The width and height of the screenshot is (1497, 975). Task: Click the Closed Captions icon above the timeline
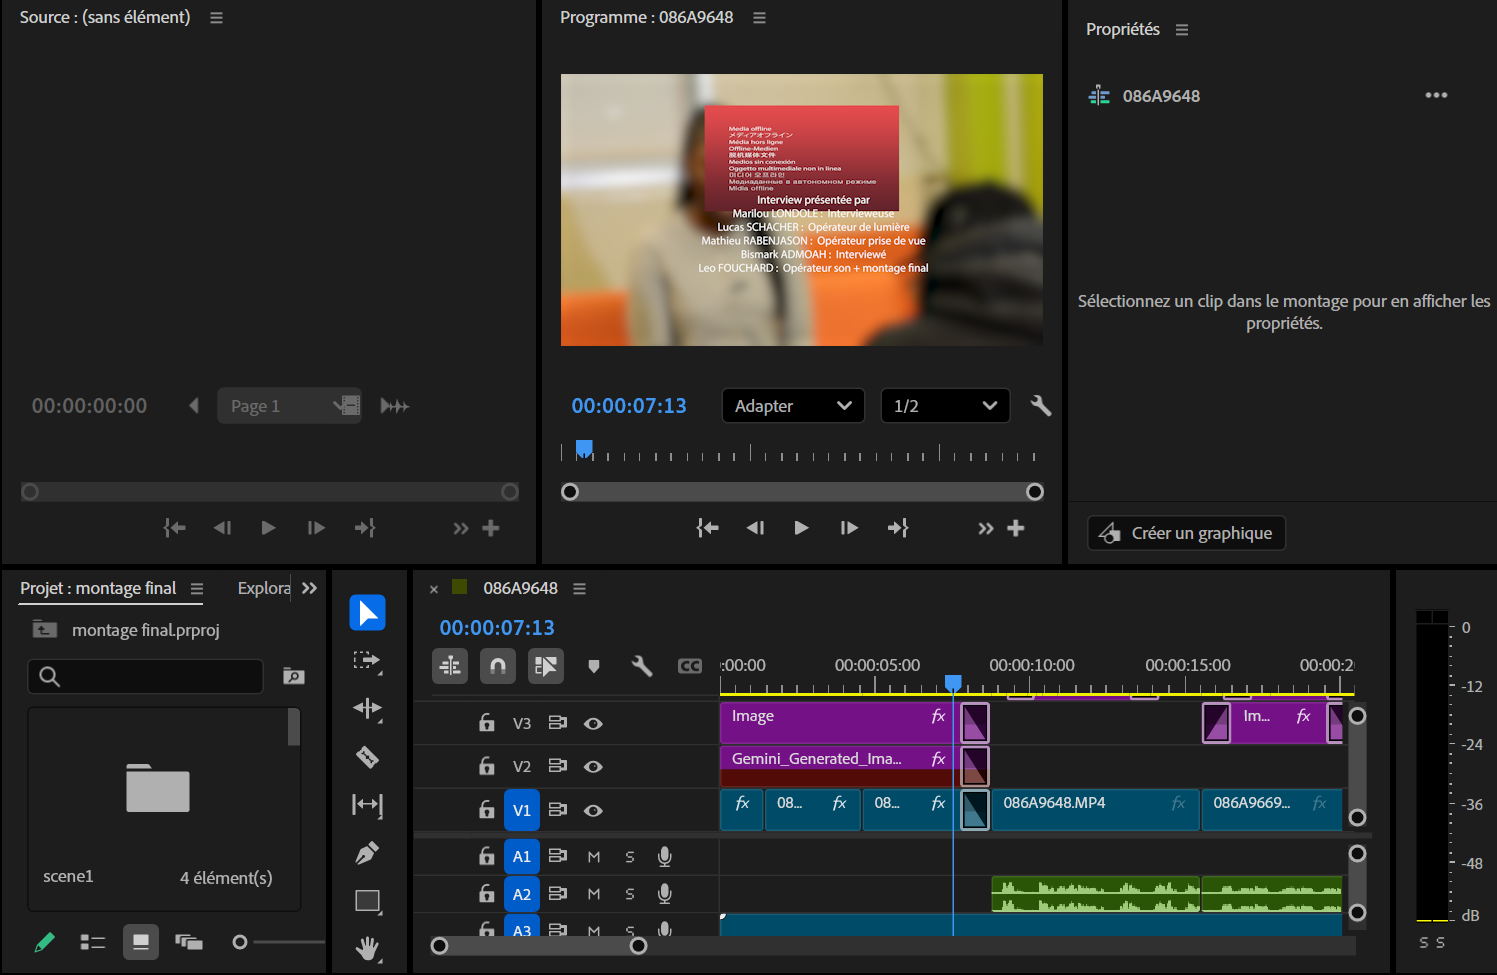pyautogui.click(x=689, y=665)
